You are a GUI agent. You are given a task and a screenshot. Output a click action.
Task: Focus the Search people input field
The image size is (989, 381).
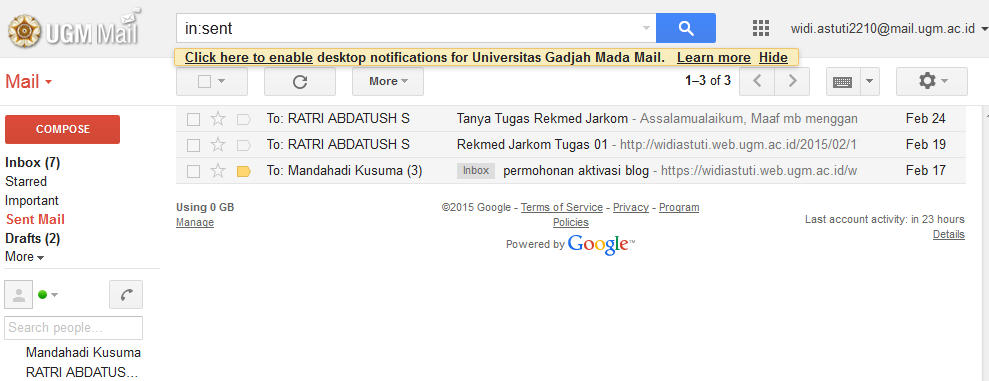[x=74, y=328]
